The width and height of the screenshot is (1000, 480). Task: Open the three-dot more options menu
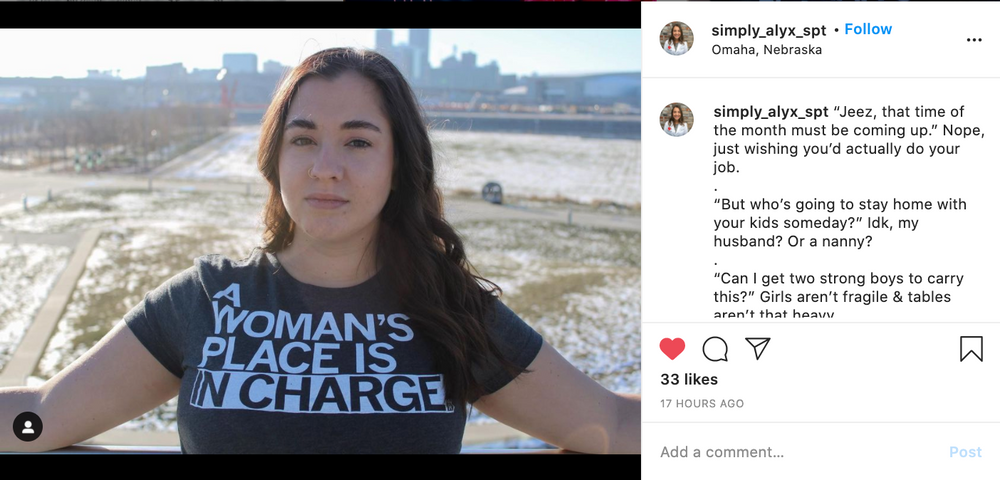pyautogui.click(x=974, y=40)
